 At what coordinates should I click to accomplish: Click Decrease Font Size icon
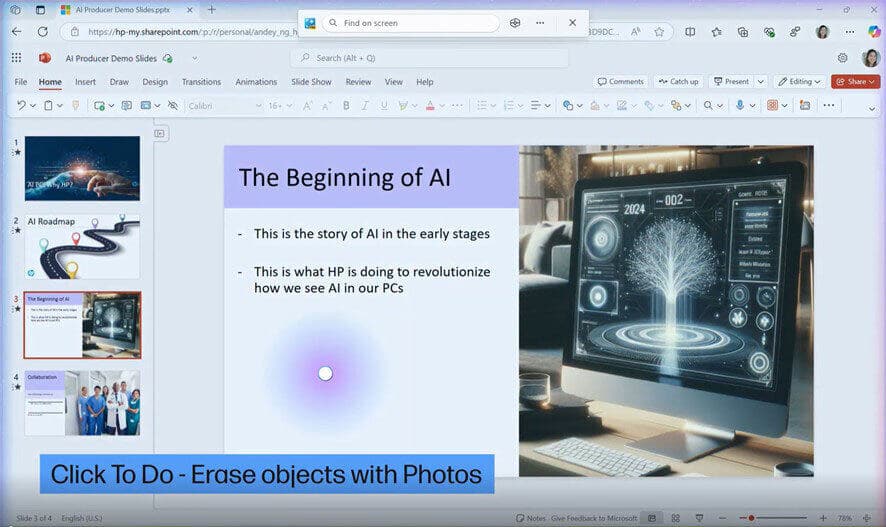click(x=326, y=106)
